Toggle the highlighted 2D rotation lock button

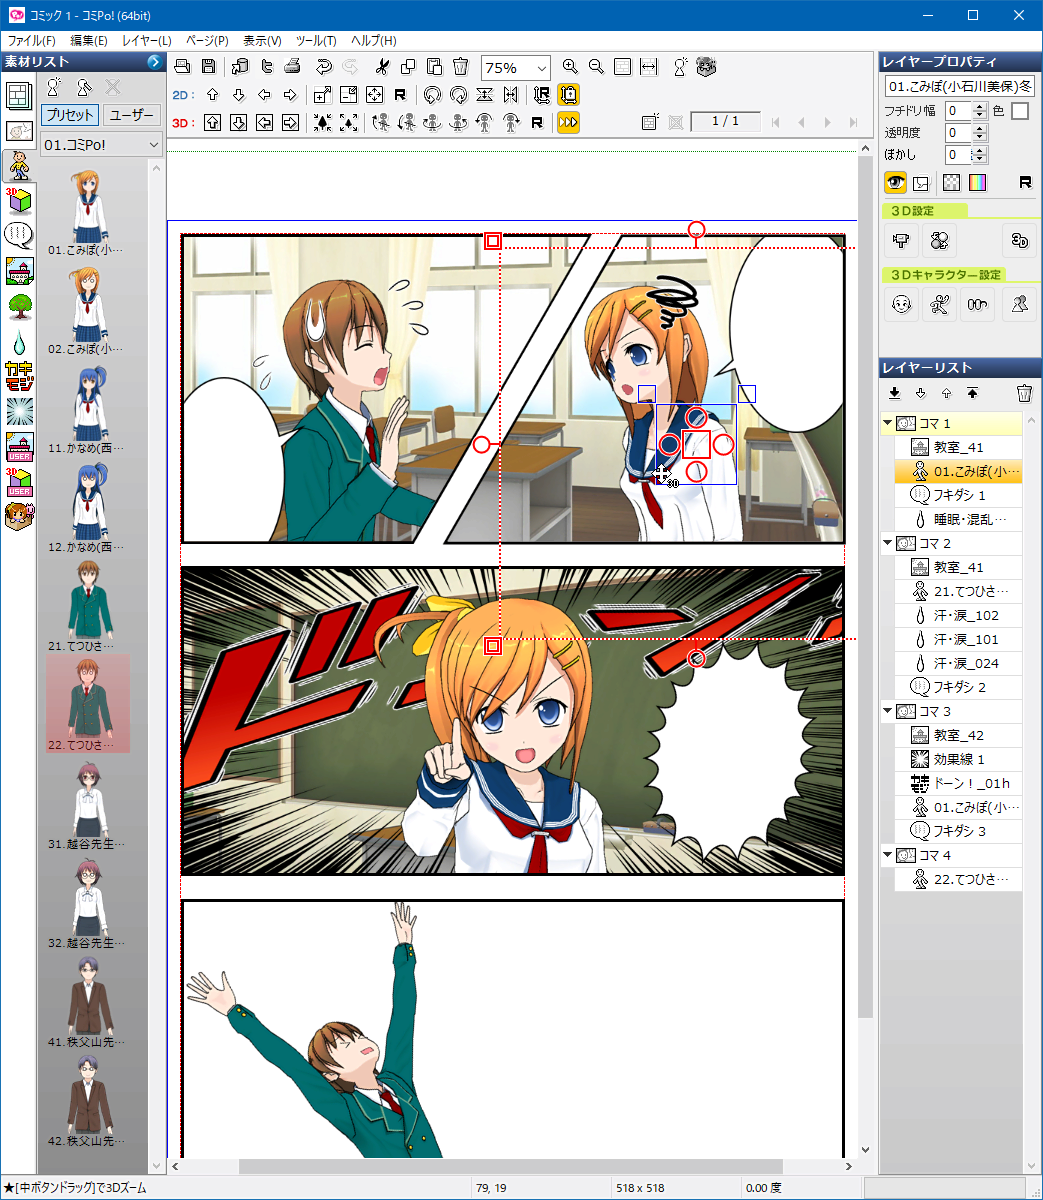tap(568, 95)
